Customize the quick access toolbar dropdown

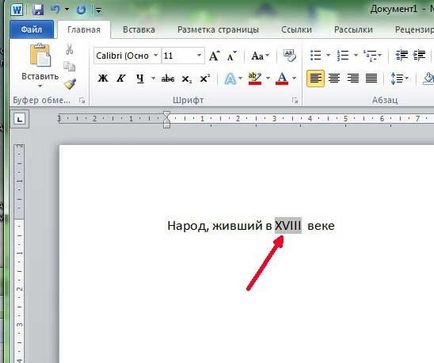(98, 10)
